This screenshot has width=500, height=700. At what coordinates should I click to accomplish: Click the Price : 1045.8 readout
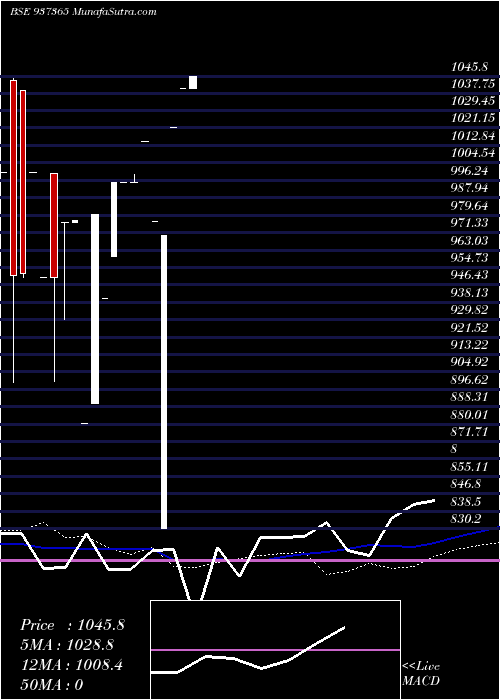72,625
